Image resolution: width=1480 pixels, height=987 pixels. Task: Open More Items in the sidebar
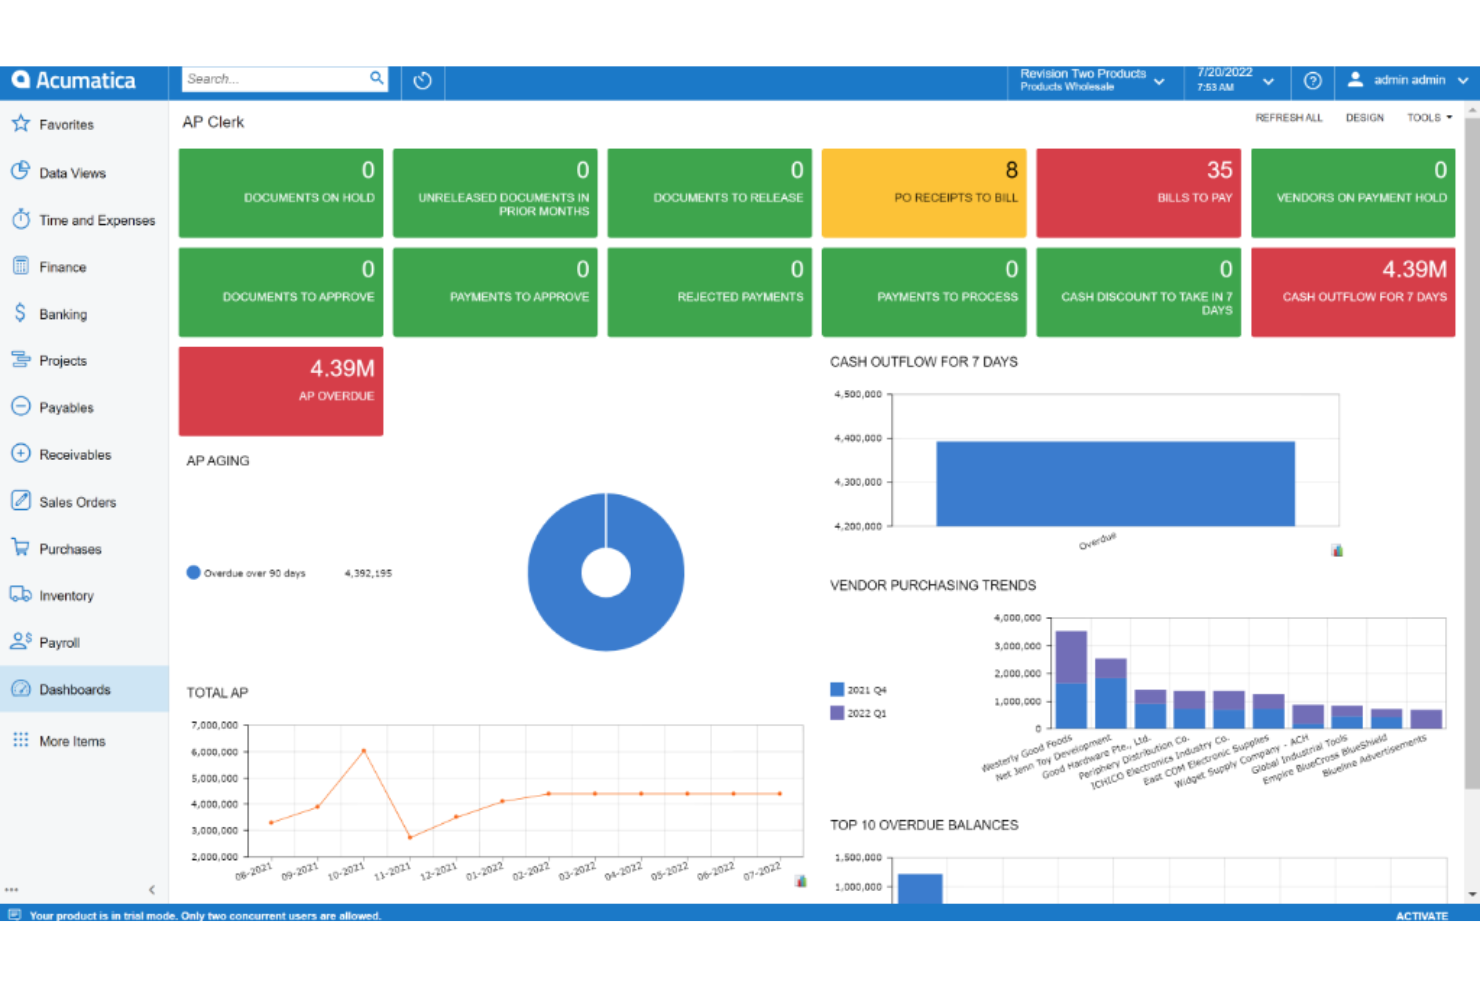click(71, 740)
